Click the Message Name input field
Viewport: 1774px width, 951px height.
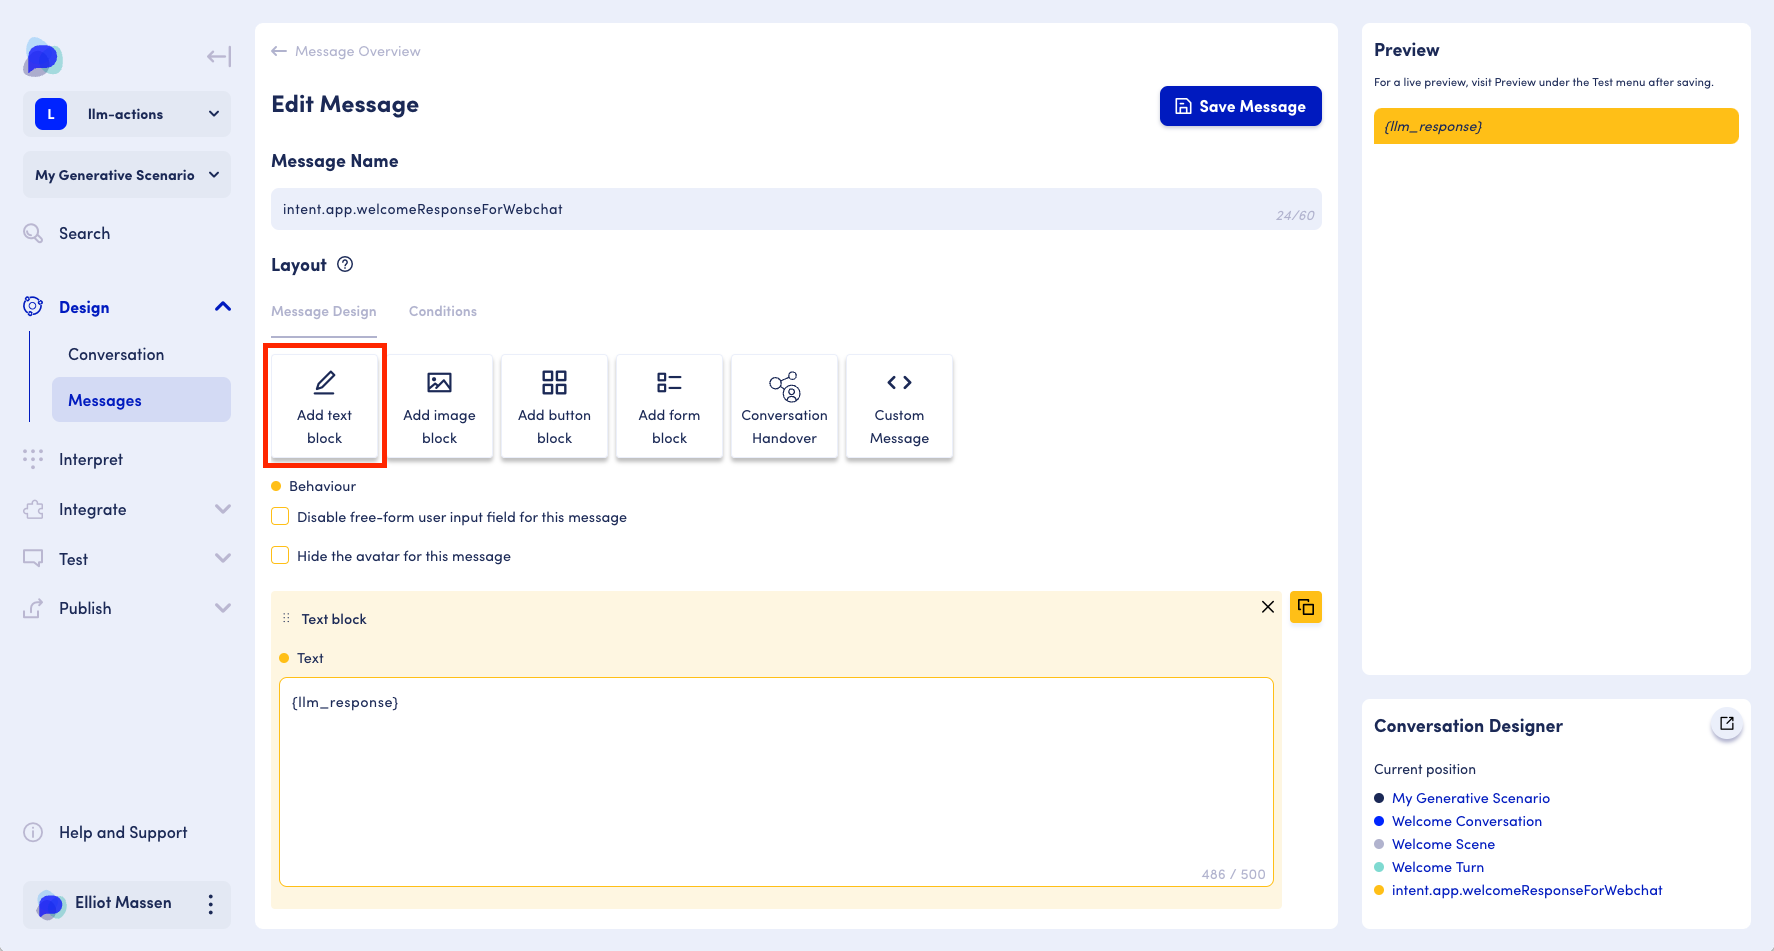[x=770, y=209]
